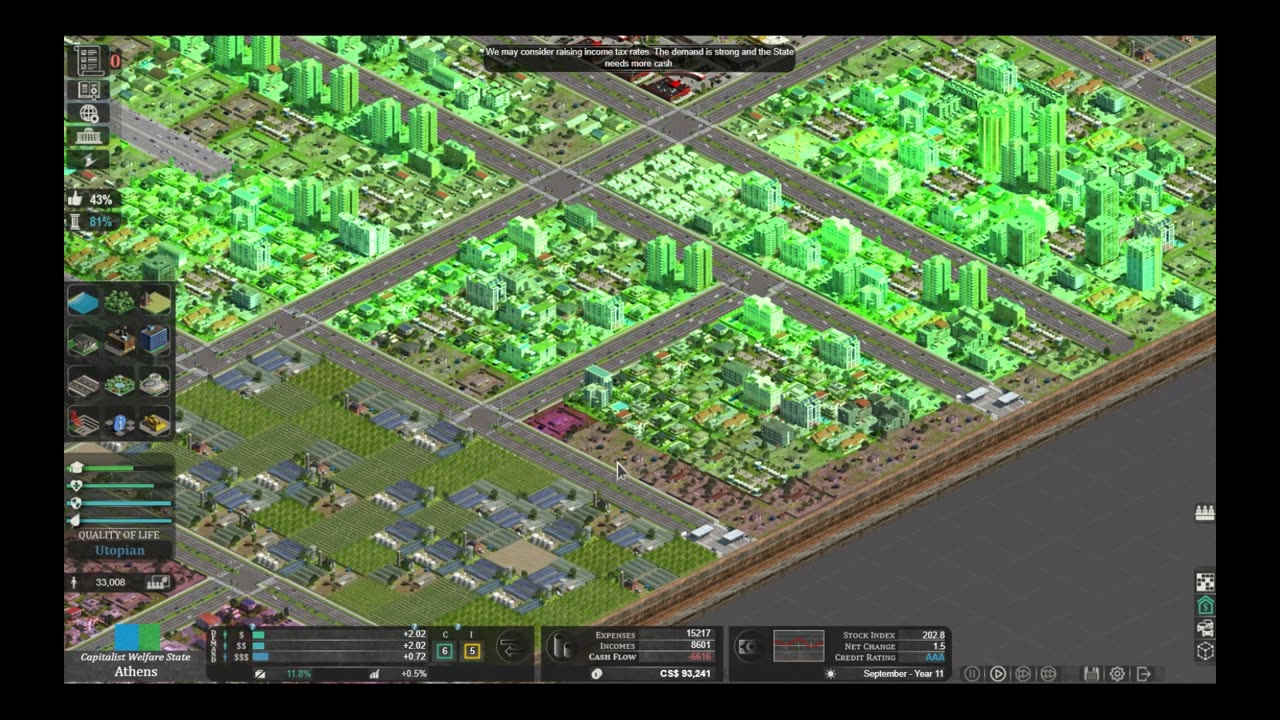
Task: Click the population count 33,008
Action: tap(110, 582)
